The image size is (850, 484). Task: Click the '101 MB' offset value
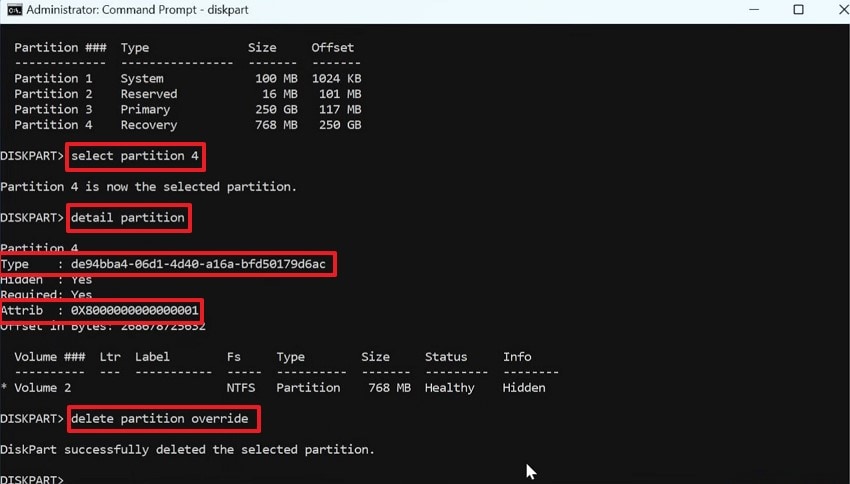click(340, 94)
